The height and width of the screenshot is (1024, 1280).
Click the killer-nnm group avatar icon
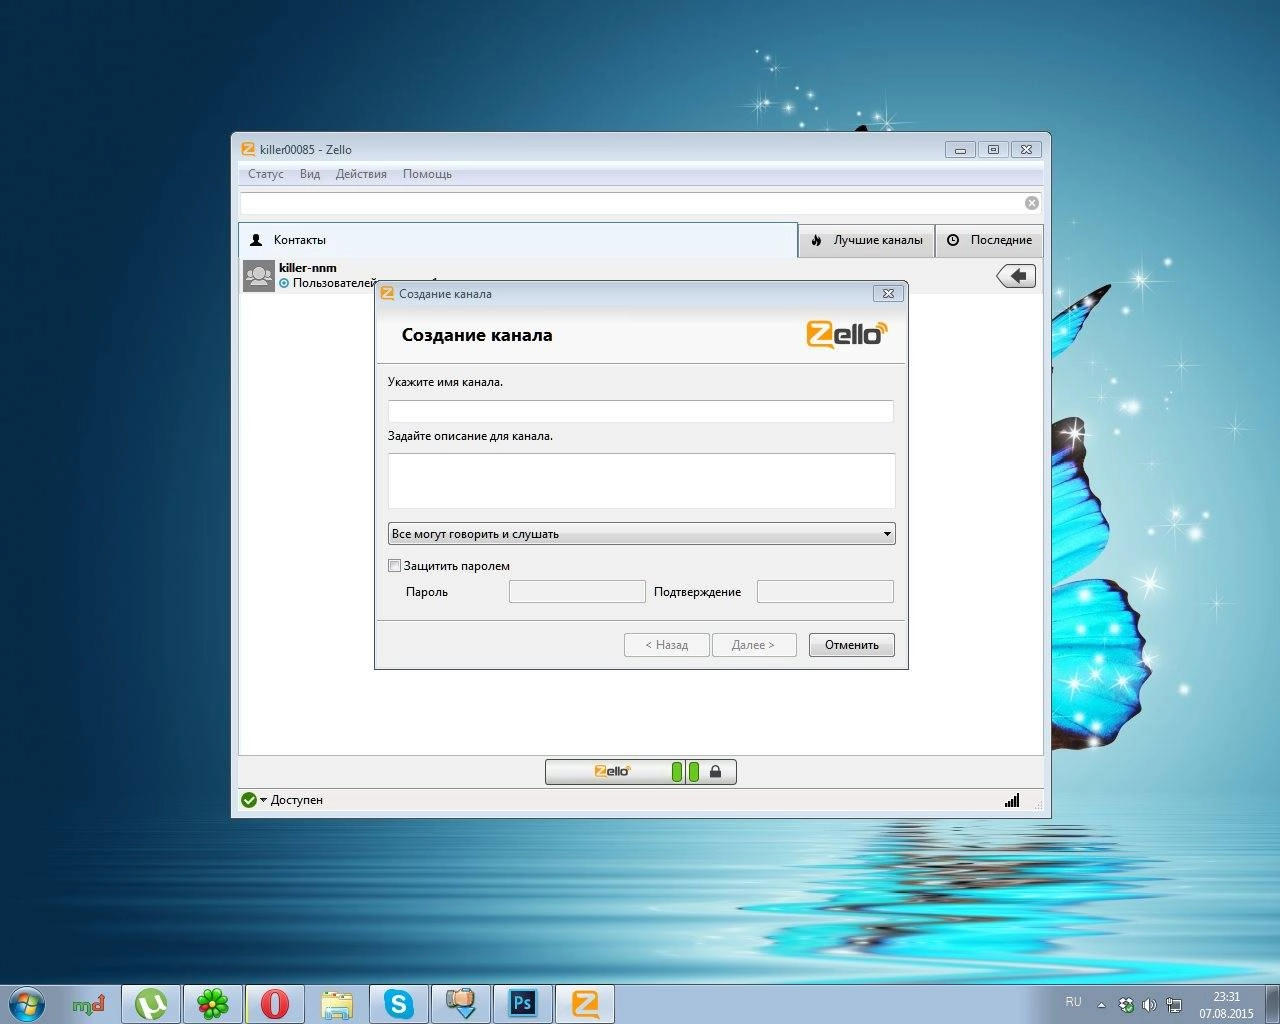[x=259, y=276]
